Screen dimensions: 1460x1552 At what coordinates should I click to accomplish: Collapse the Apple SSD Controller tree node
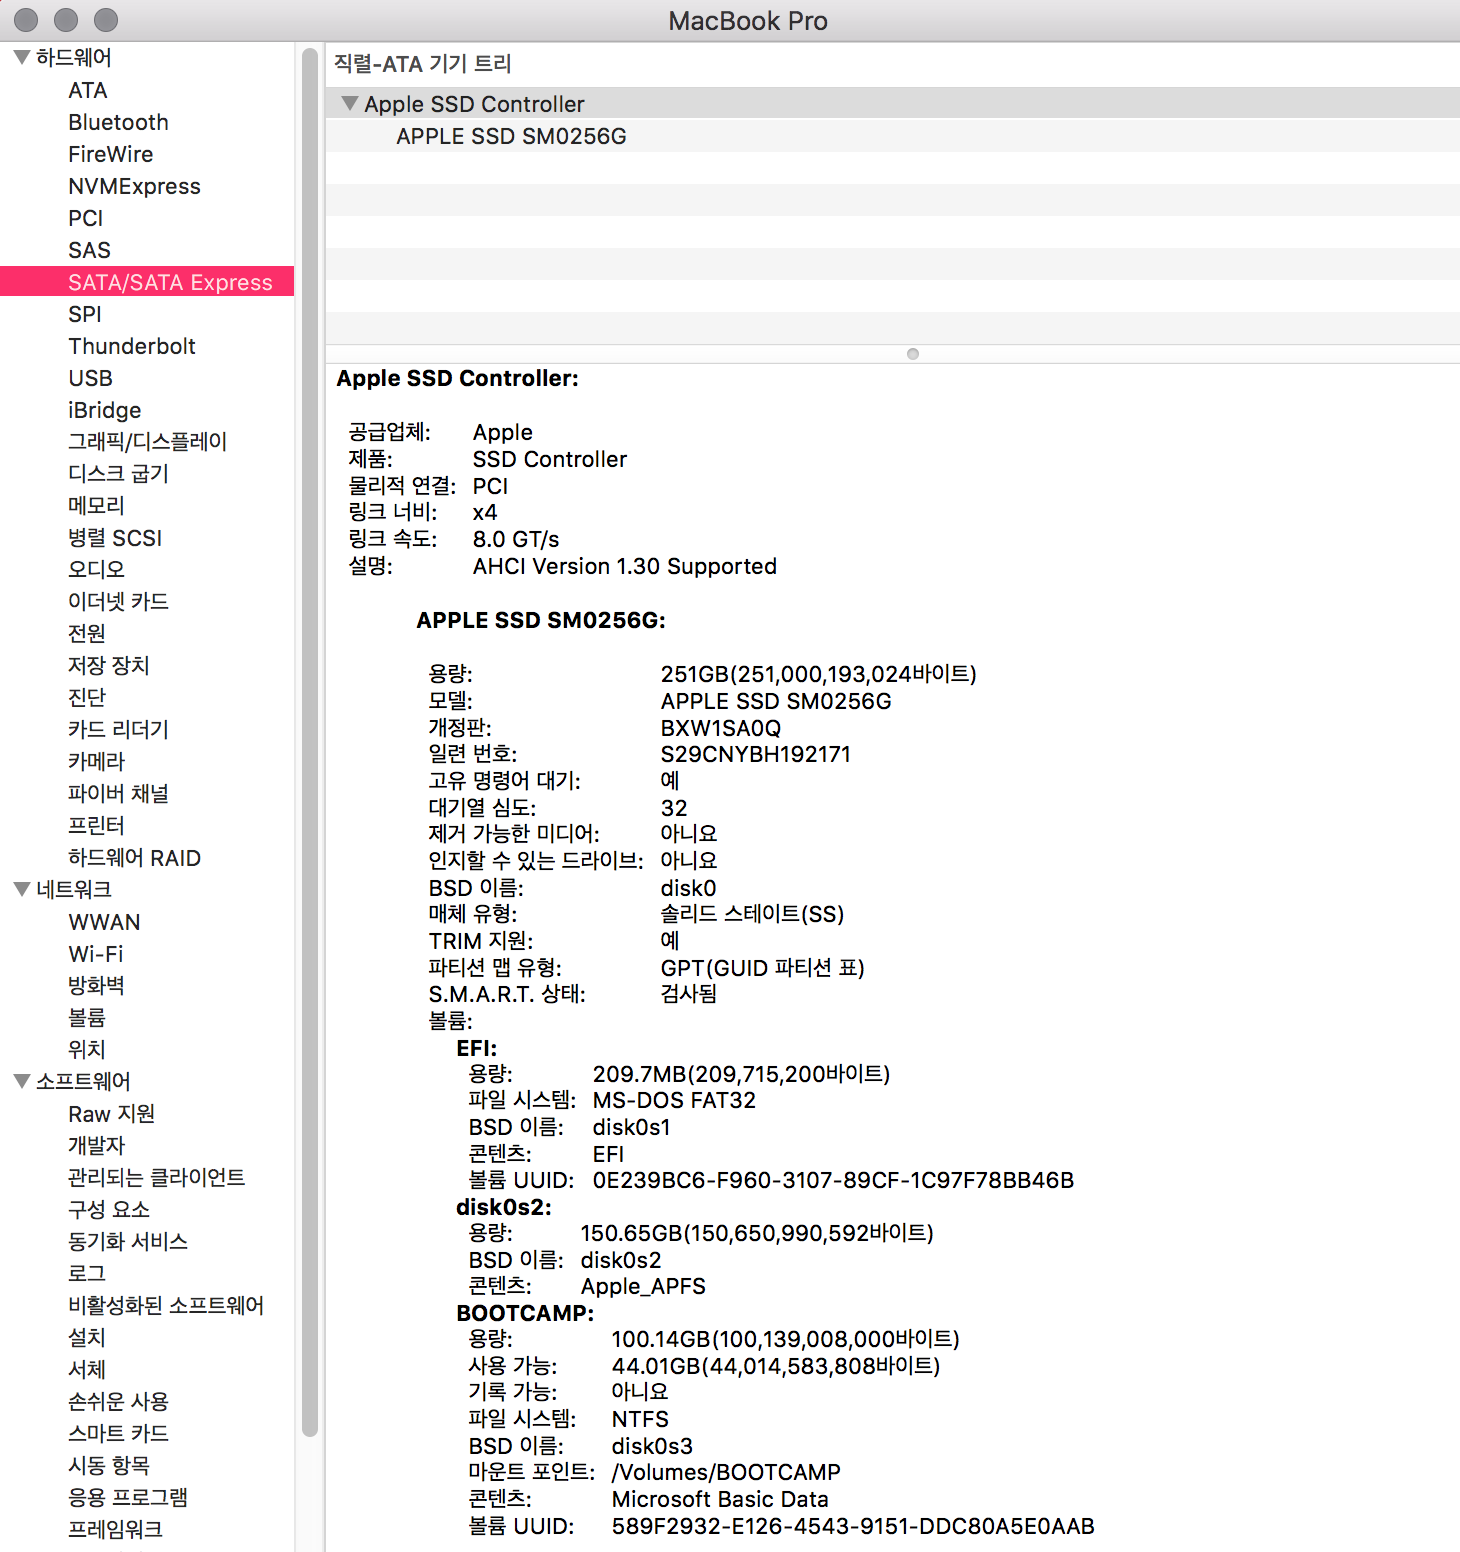(x=349, y=104)
